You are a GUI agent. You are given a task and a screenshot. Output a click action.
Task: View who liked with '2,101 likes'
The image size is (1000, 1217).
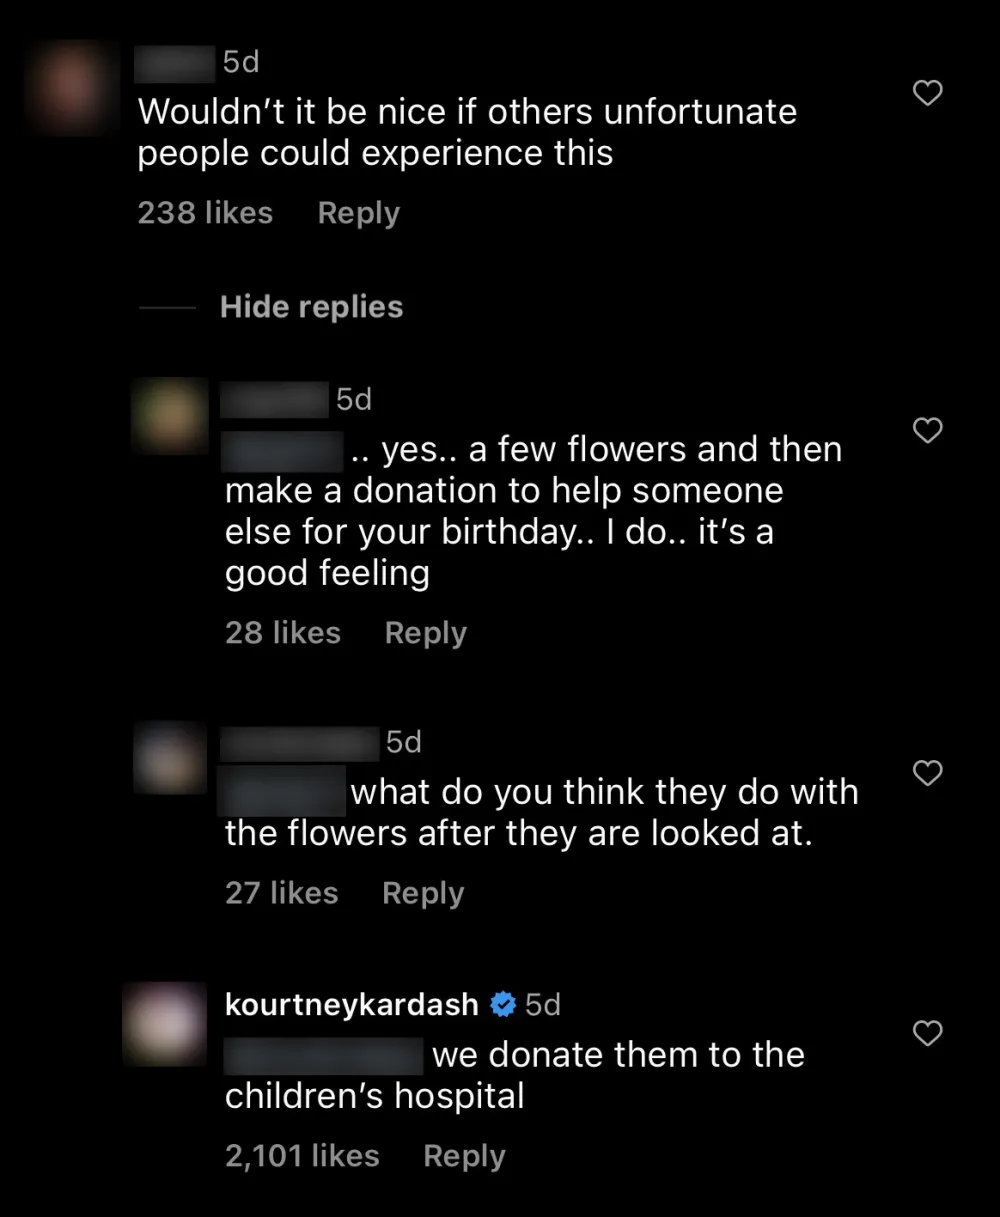(302, 1155)
